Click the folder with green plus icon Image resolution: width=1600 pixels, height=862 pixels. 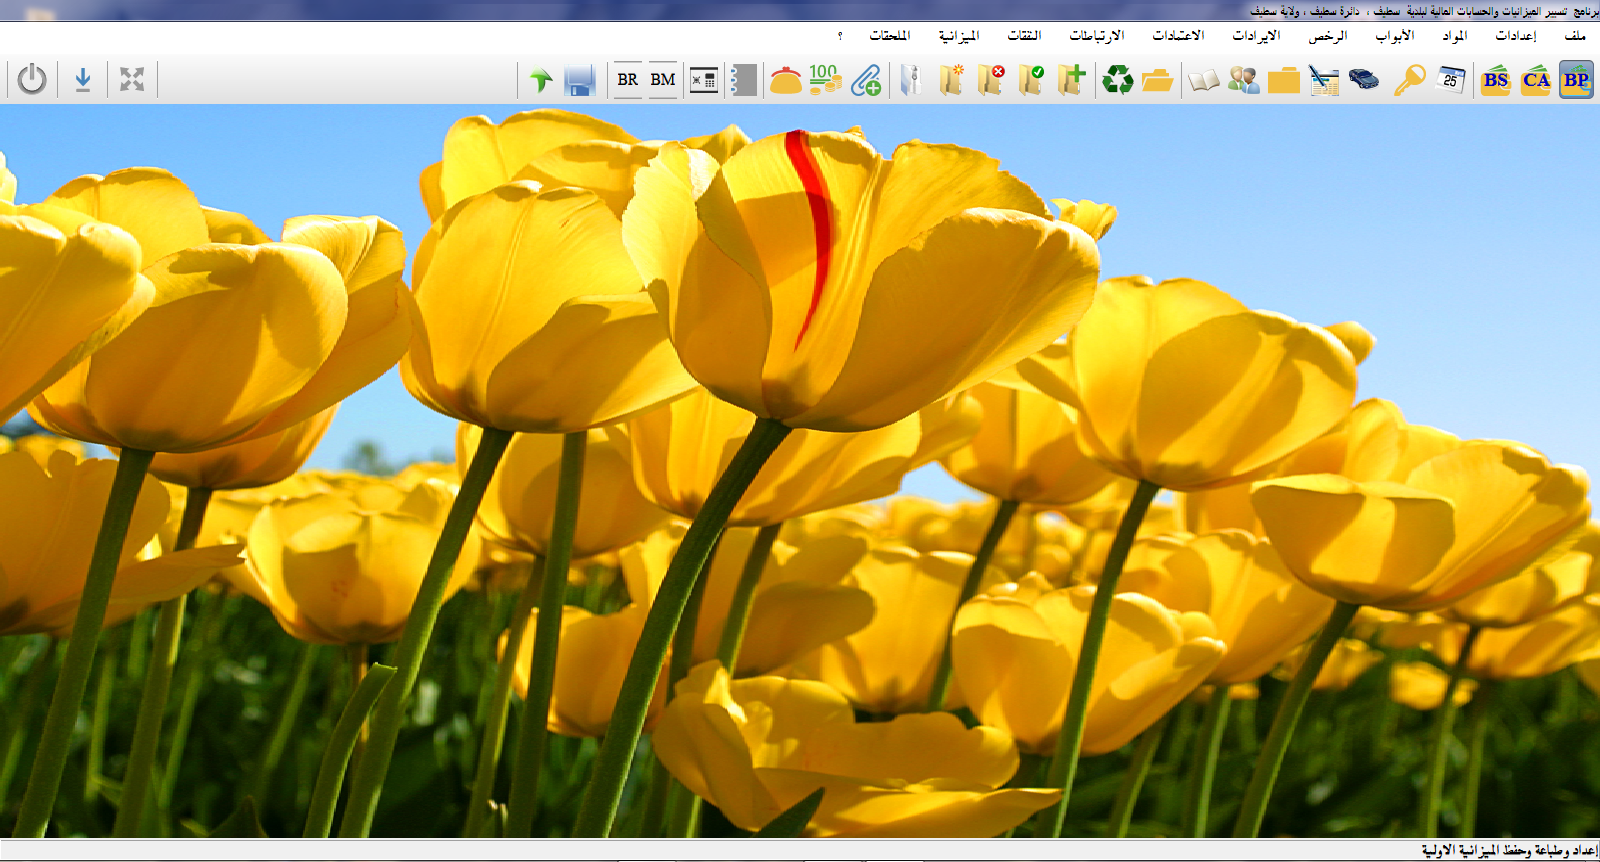(x=1071, y=80)
